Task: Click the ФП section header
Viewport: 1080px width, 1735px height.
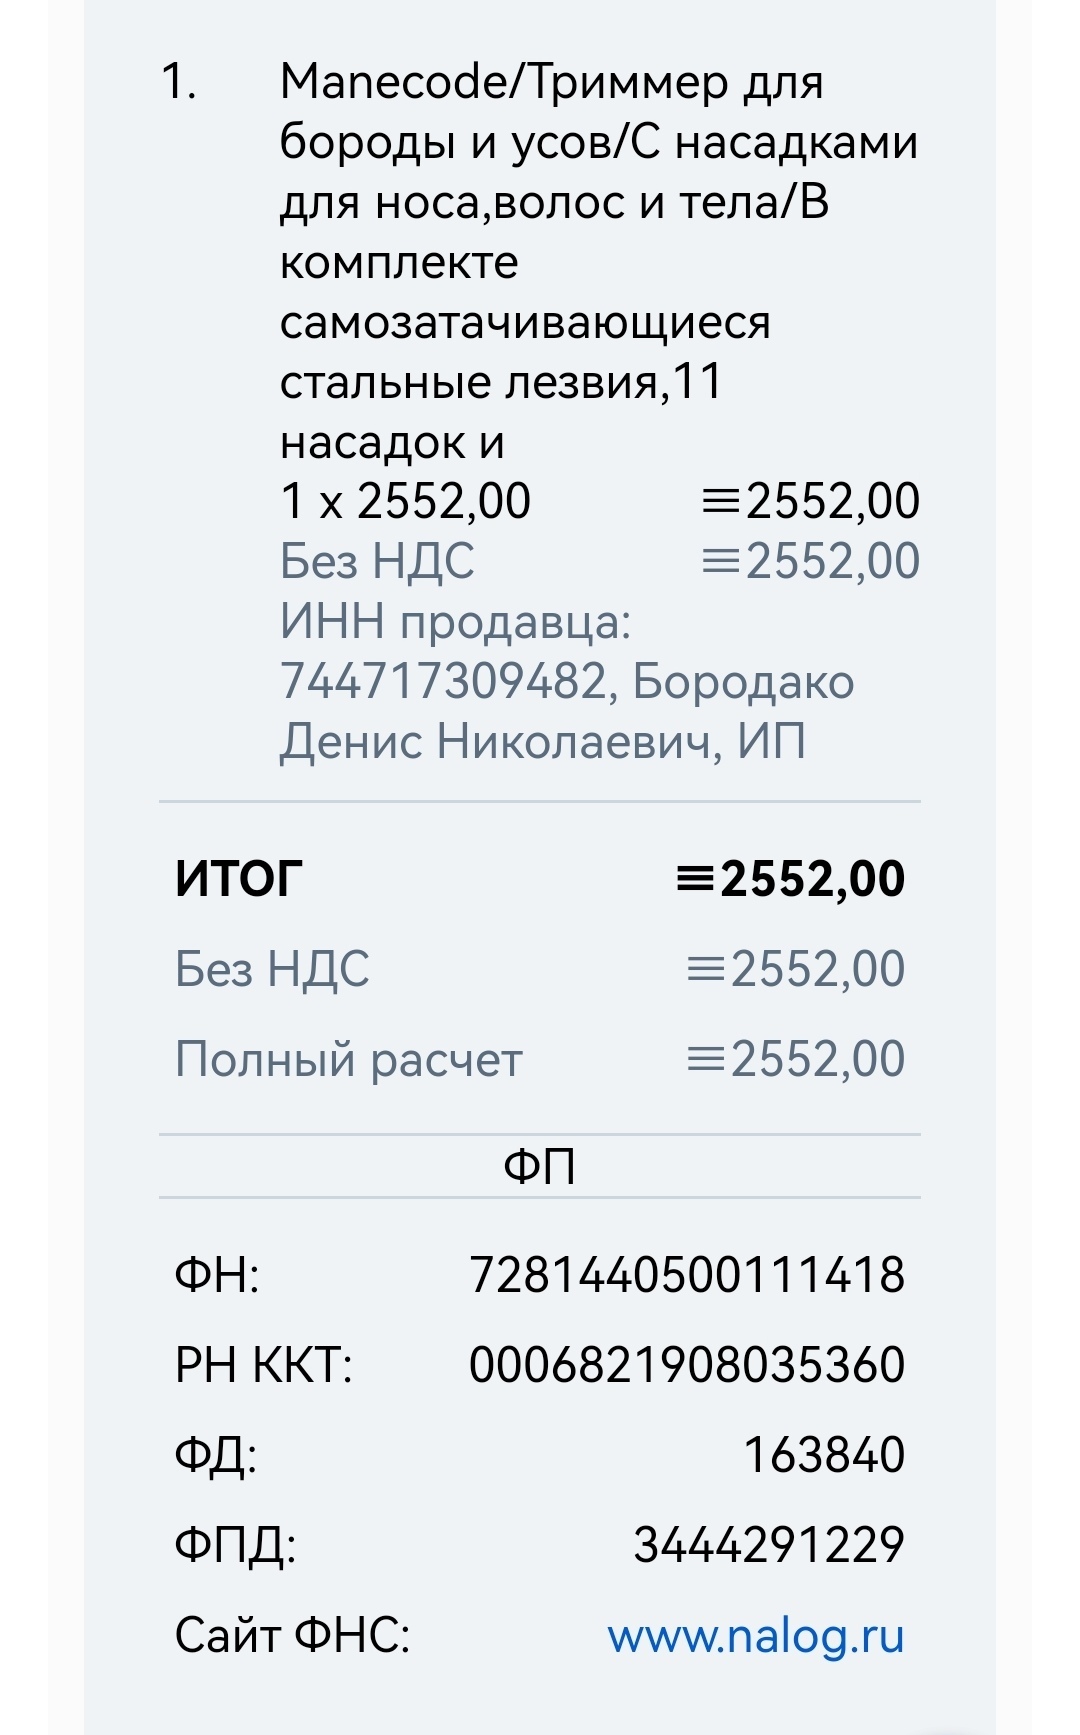Action: (x=539, y=1167)
